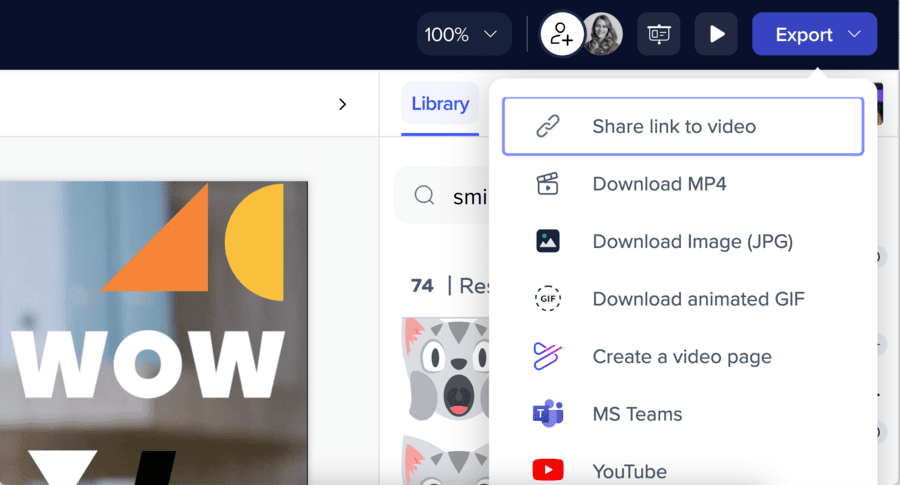900x485 pixels.
Task: Click the invite collaborator icon
Action: [x=561, y=34]
